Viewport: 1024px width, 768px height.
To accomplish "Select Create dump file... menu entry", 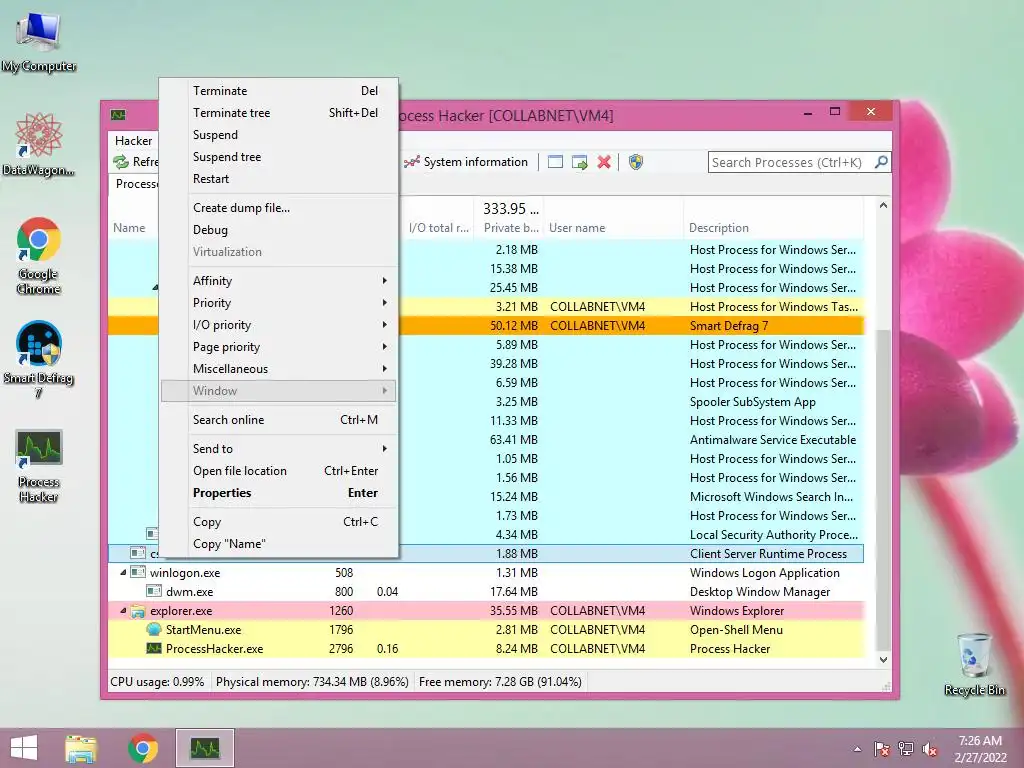I will (x=280, y=208).
